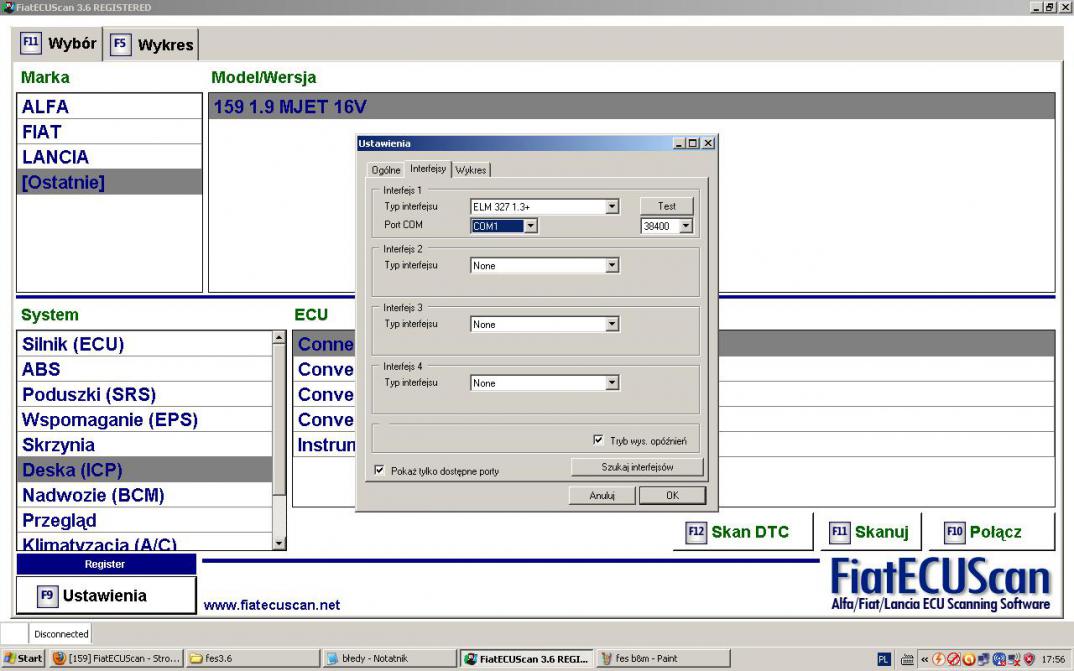
Task: Click the FiatECUScan title bar app icon
Action: pos(8,7)
